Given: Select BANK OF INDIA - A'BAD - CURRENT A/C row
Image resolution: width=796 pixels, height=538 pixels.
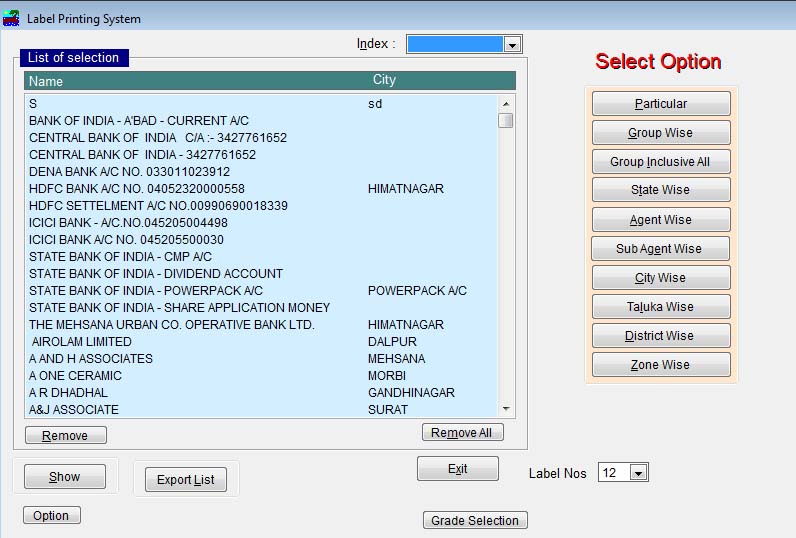Looking at the screenshot, I should tap(261, 121).
